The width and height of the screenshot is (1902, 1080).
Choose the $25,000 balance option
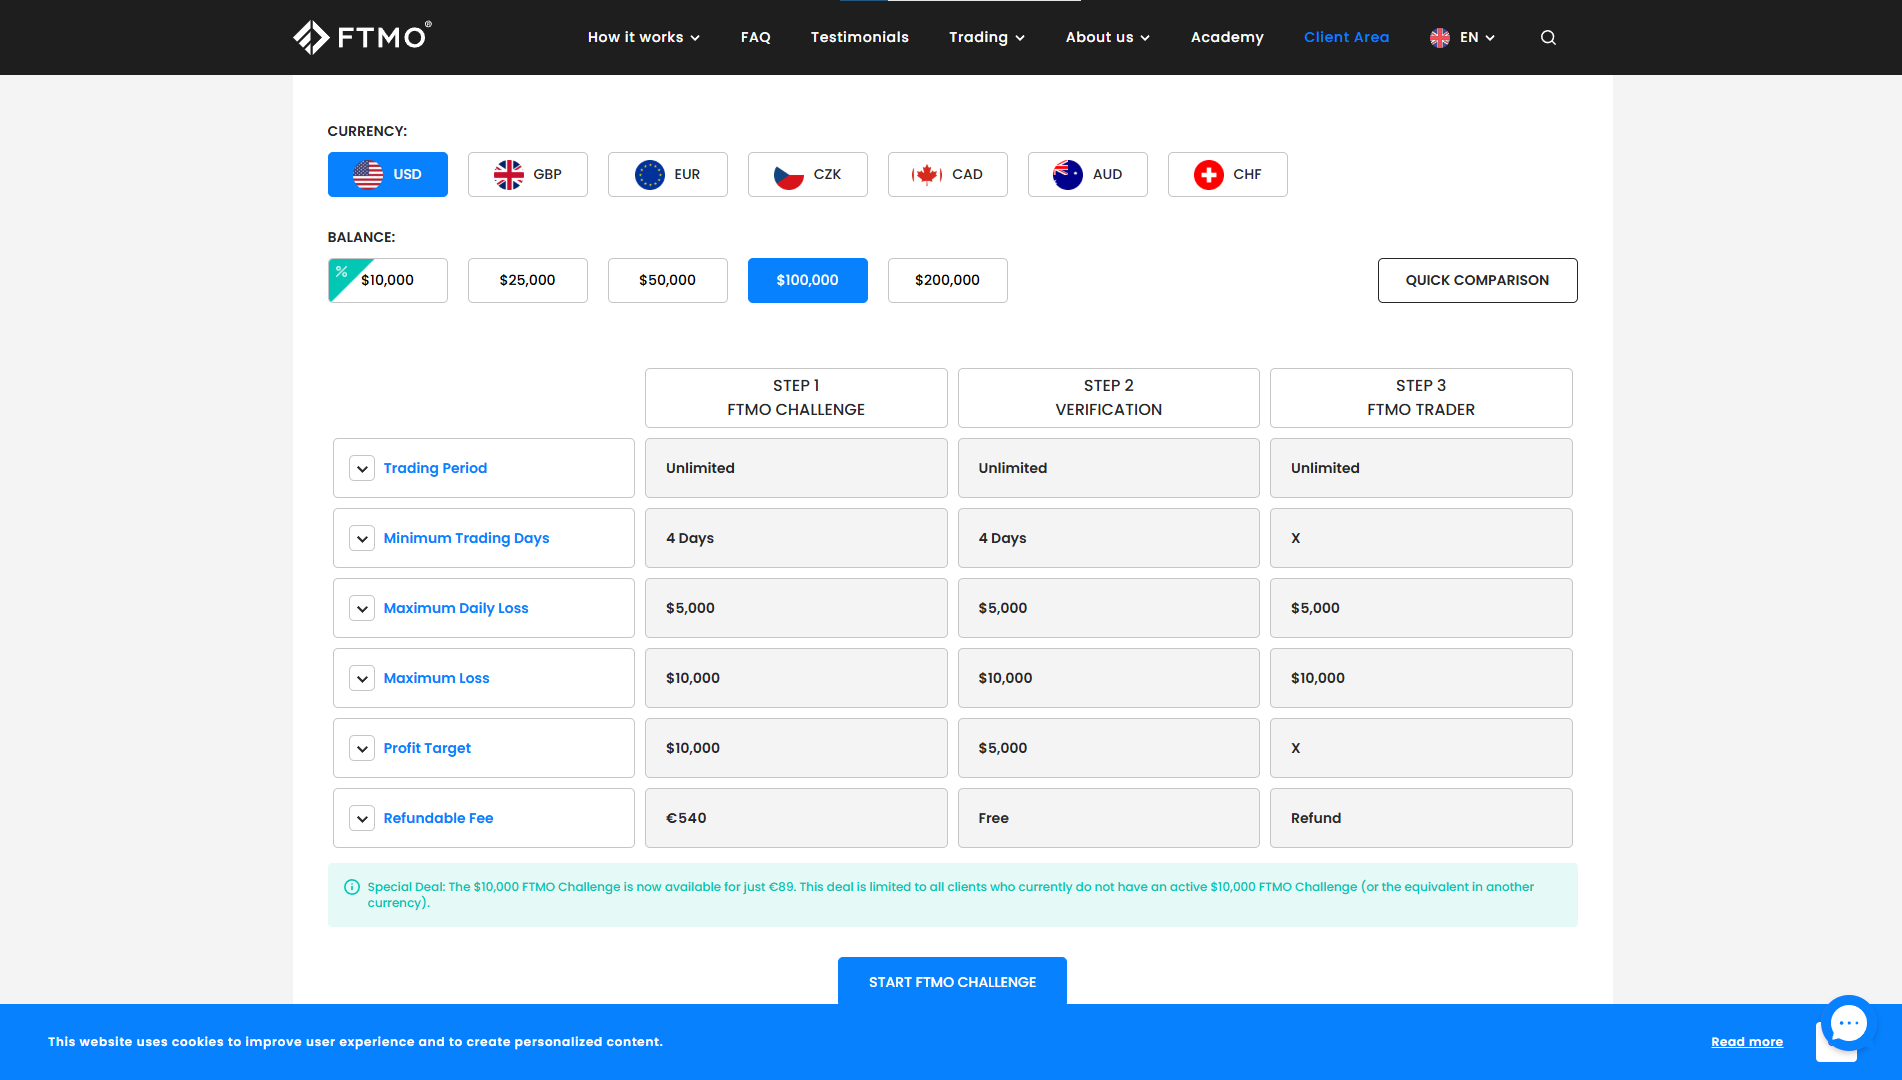(527, 281)
